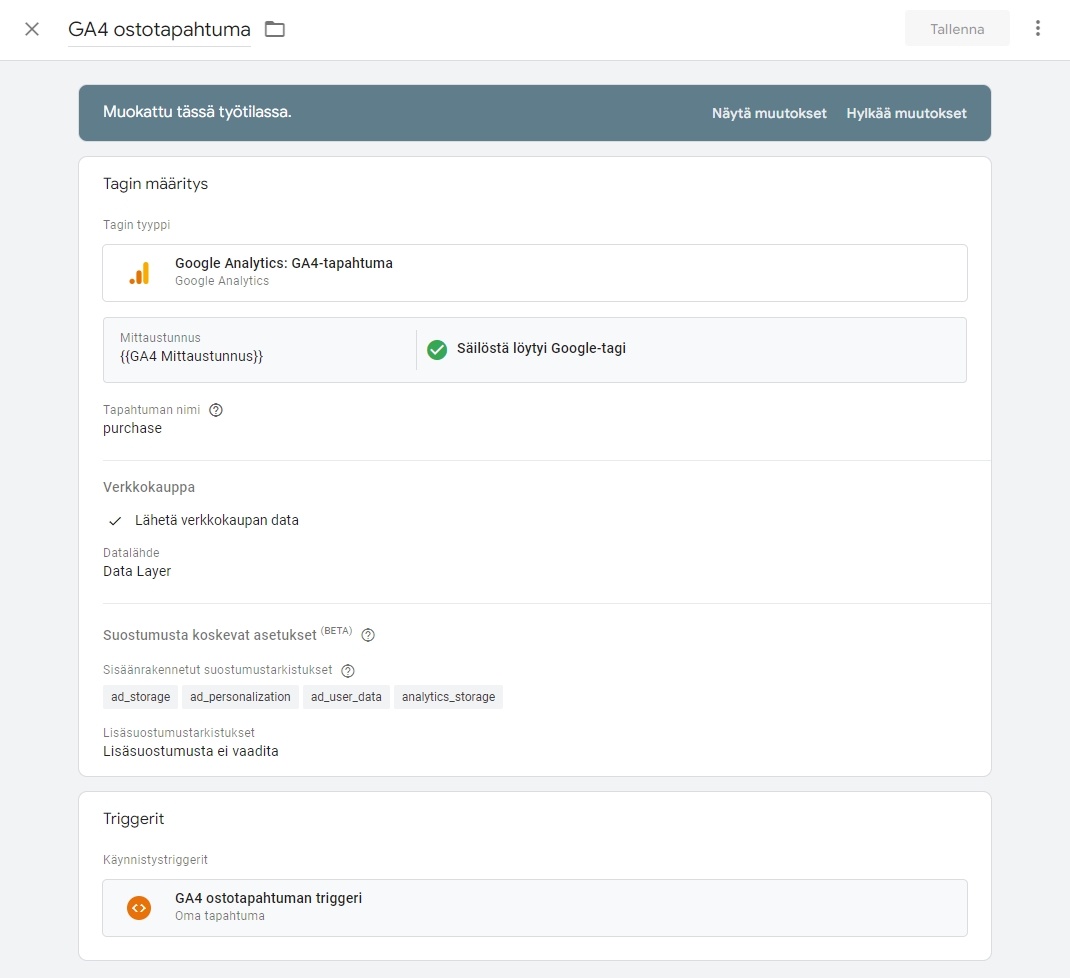Close the tag editor with X icon
The height and width of the screenshot is (978, 1070).
click(31, 29)
